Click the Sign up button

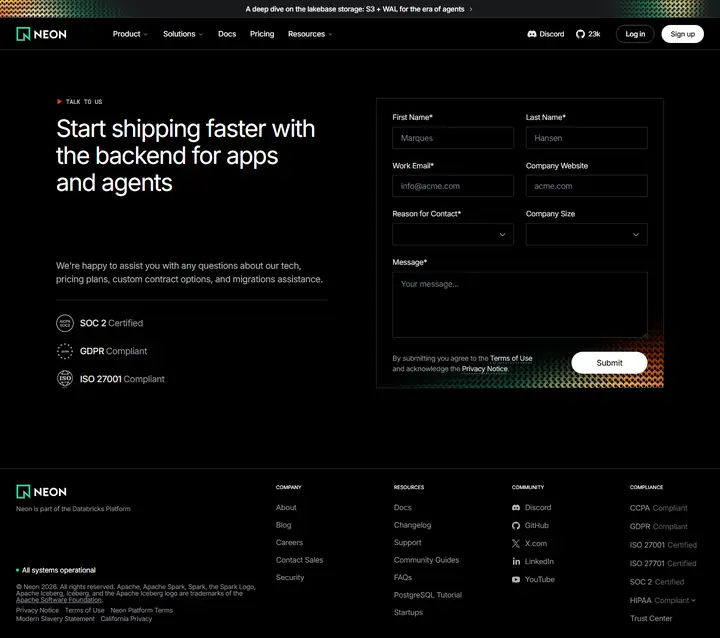click(682, 34)
